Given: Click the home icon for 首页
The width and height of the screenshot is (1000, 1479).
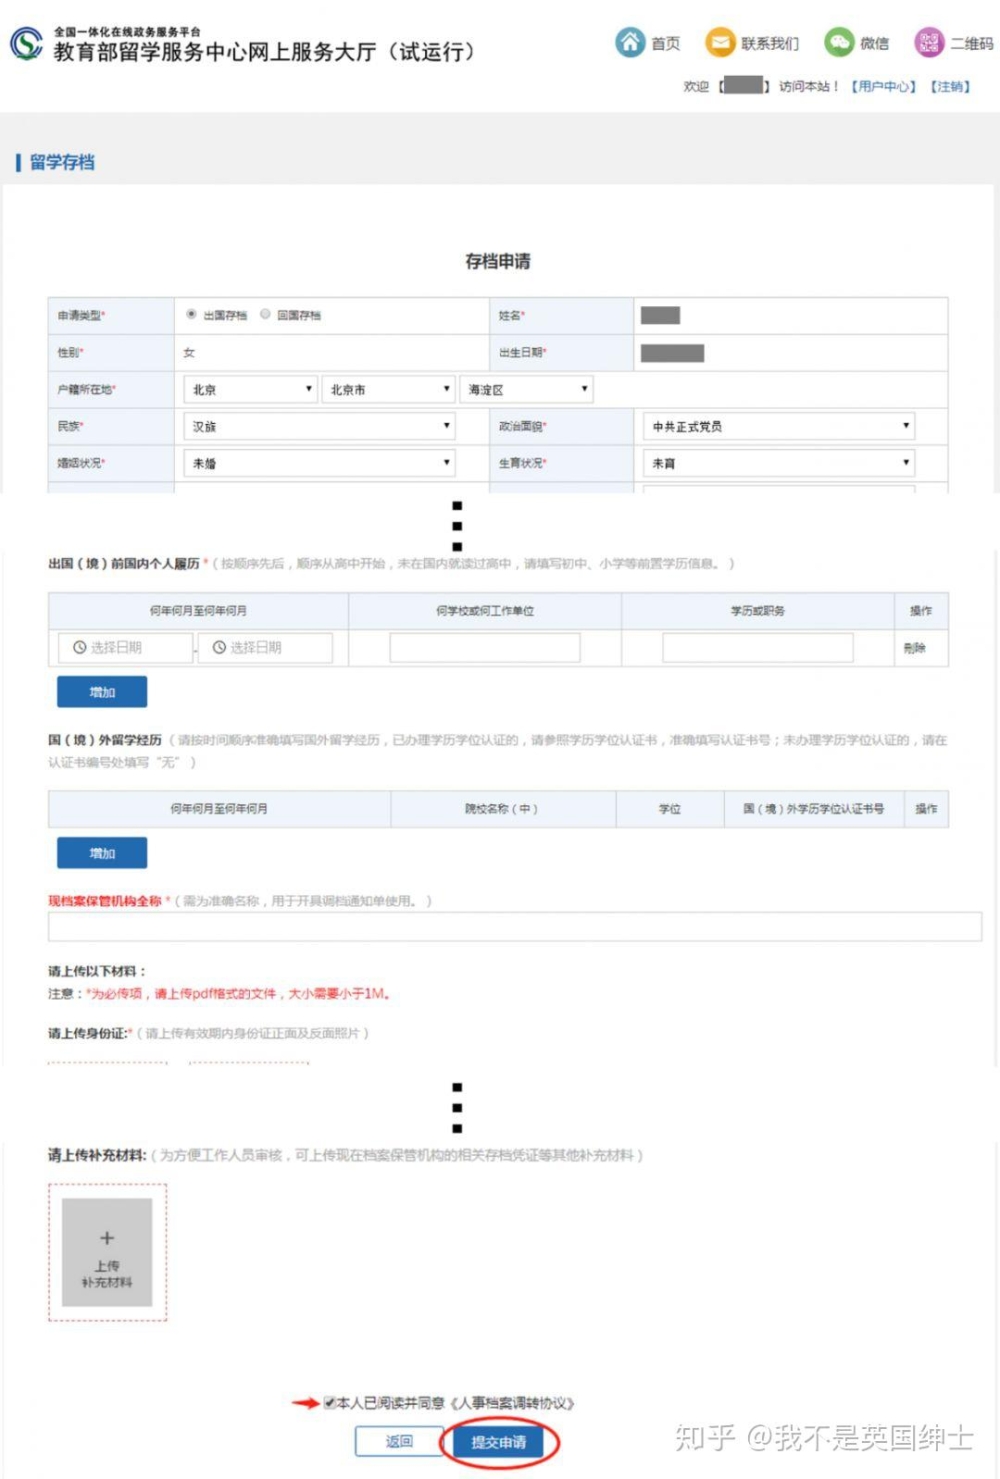Looking at the screenshot, I should pos(630,42).
